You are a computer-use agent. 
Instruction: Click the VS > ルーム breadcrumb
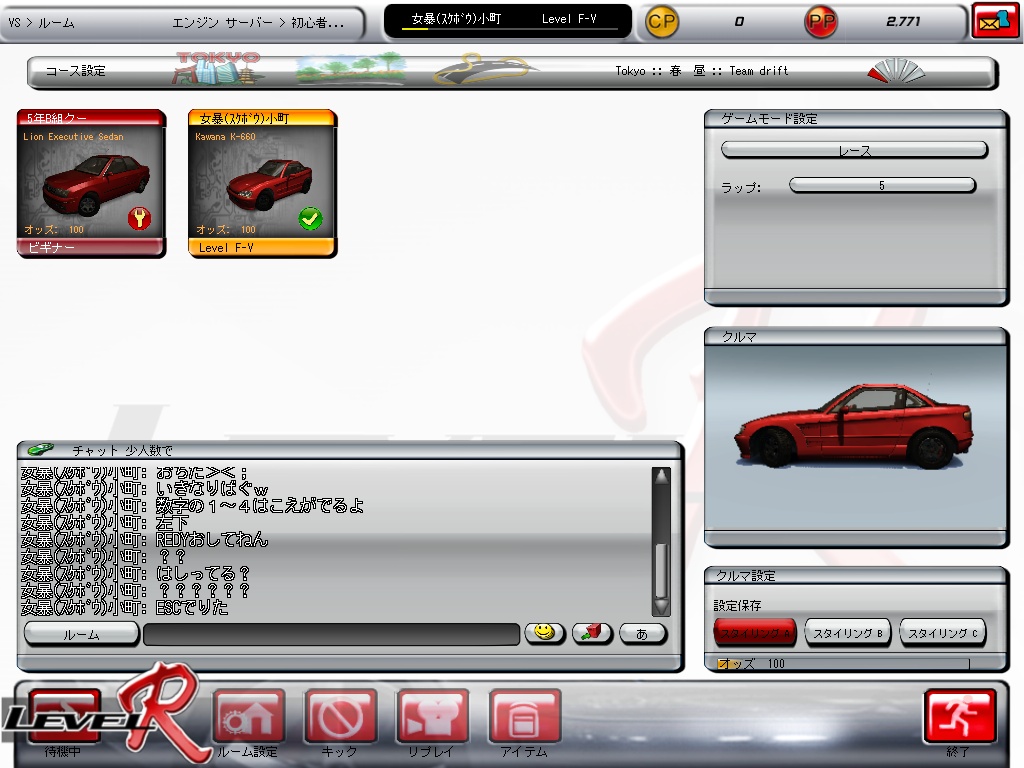41,23
